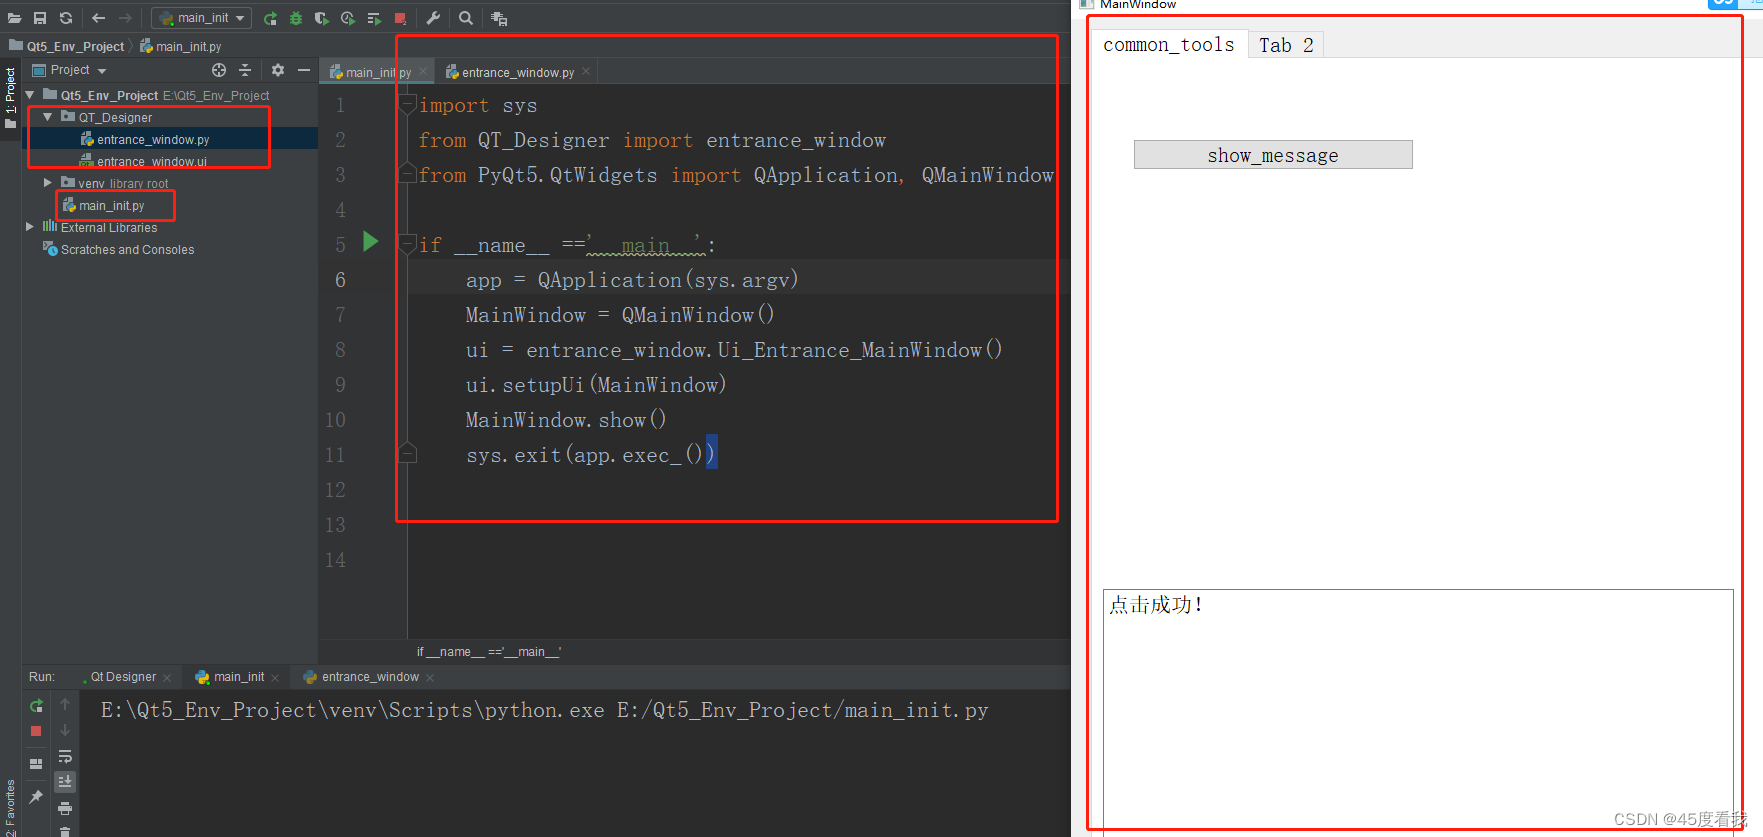Open Project panel gear options
Screen dimensions: 1763x837
click(278, 70)
